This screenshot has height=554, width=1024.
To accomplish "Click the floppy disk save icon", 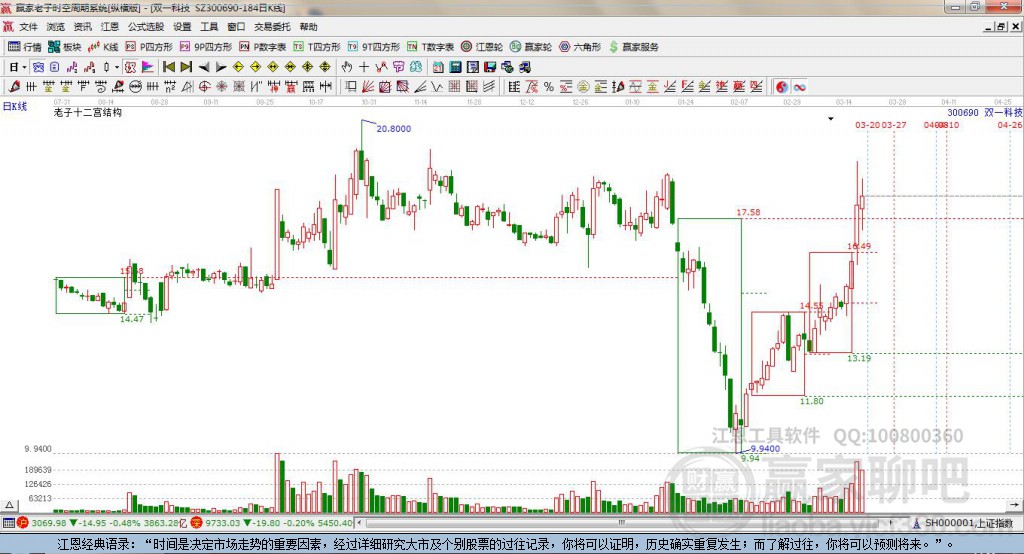I will pyautogui.click(x=490, y=67).
